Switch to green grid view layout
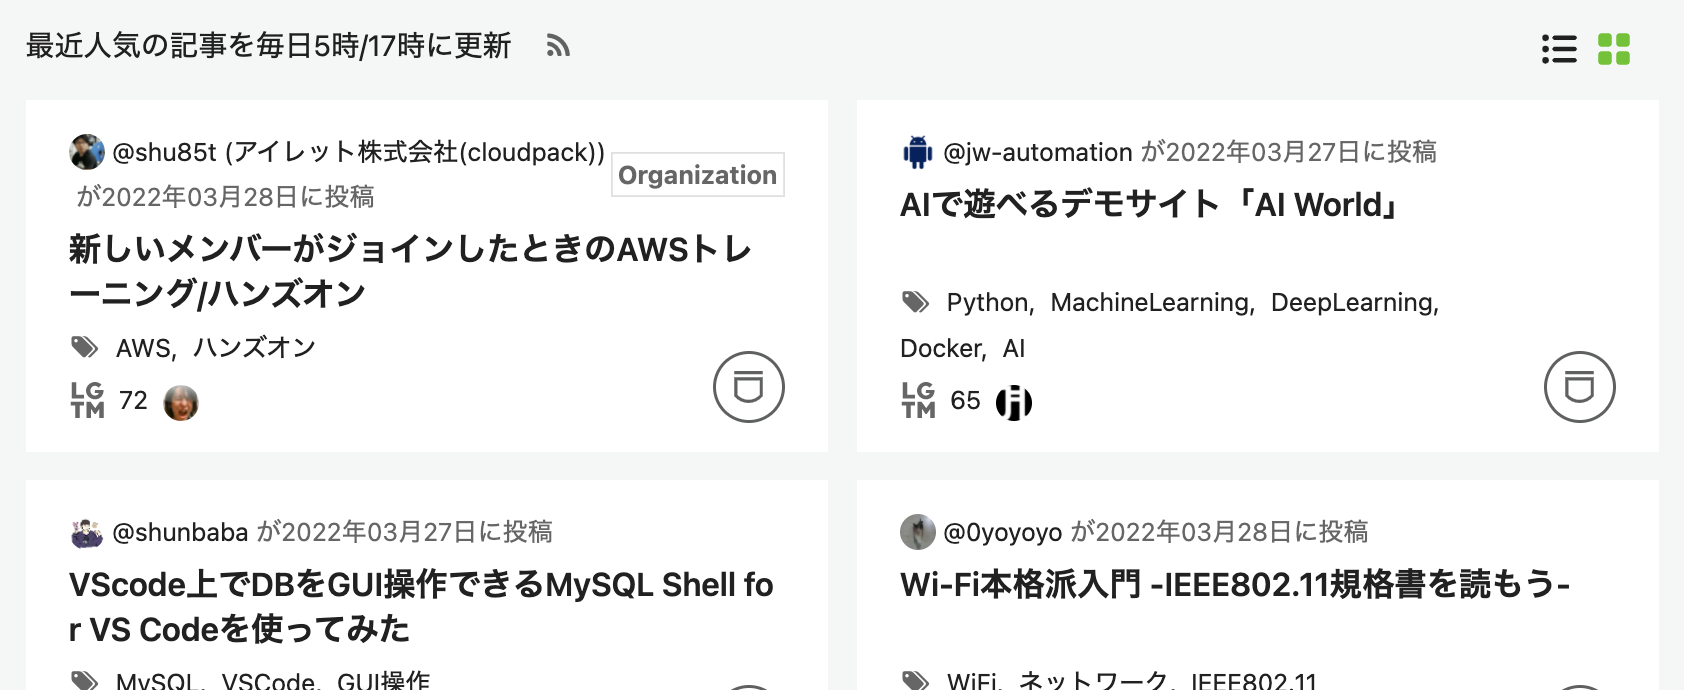 click(x=1614, y=49)
